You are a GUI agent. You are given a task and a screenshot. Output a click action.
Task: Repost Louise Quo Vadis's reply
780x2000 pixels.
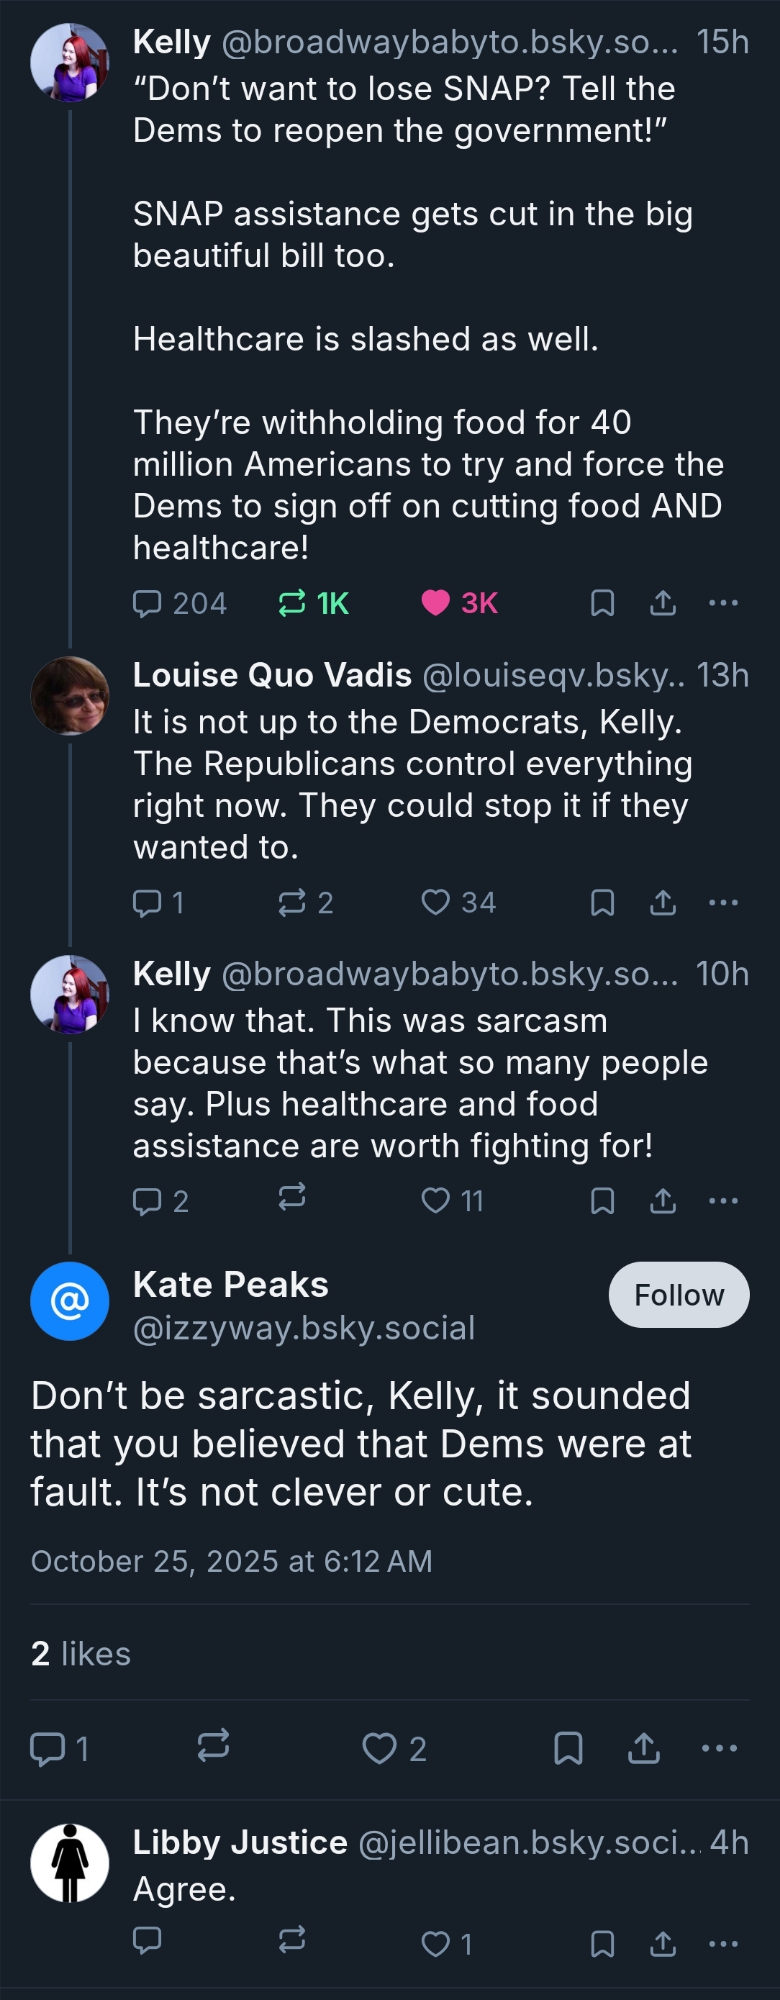(x=292, y=902)
